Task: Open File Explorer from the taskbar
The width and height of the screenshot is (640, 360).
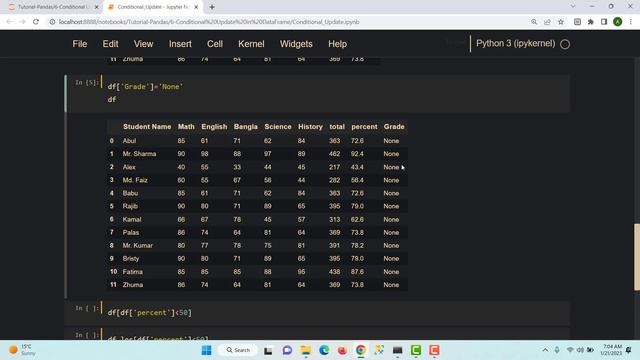Action: pyautogui.click(x=305, y=350)
